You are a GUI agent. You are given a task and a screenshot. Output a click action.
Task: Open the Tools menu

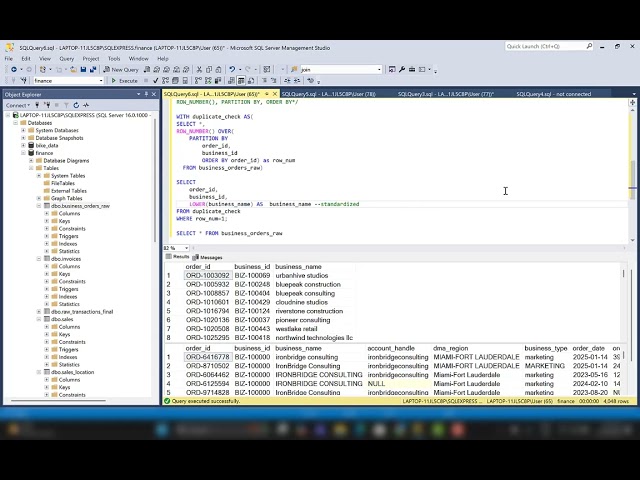pyautogui.click(x=114, y=59)
